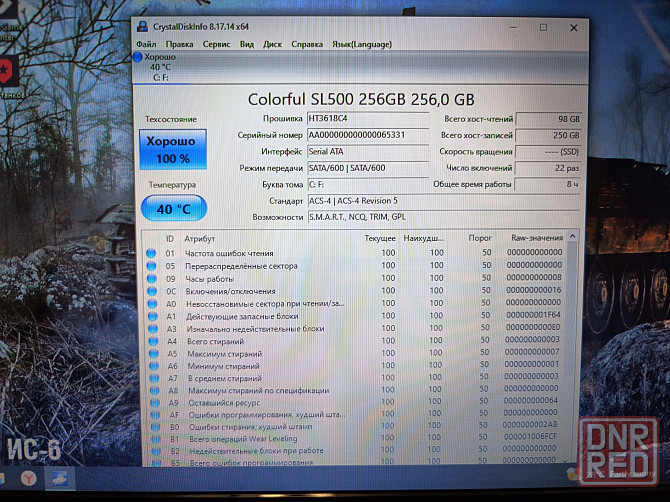
Task: Click the Атрибут column header
Action: coord(200,239)
